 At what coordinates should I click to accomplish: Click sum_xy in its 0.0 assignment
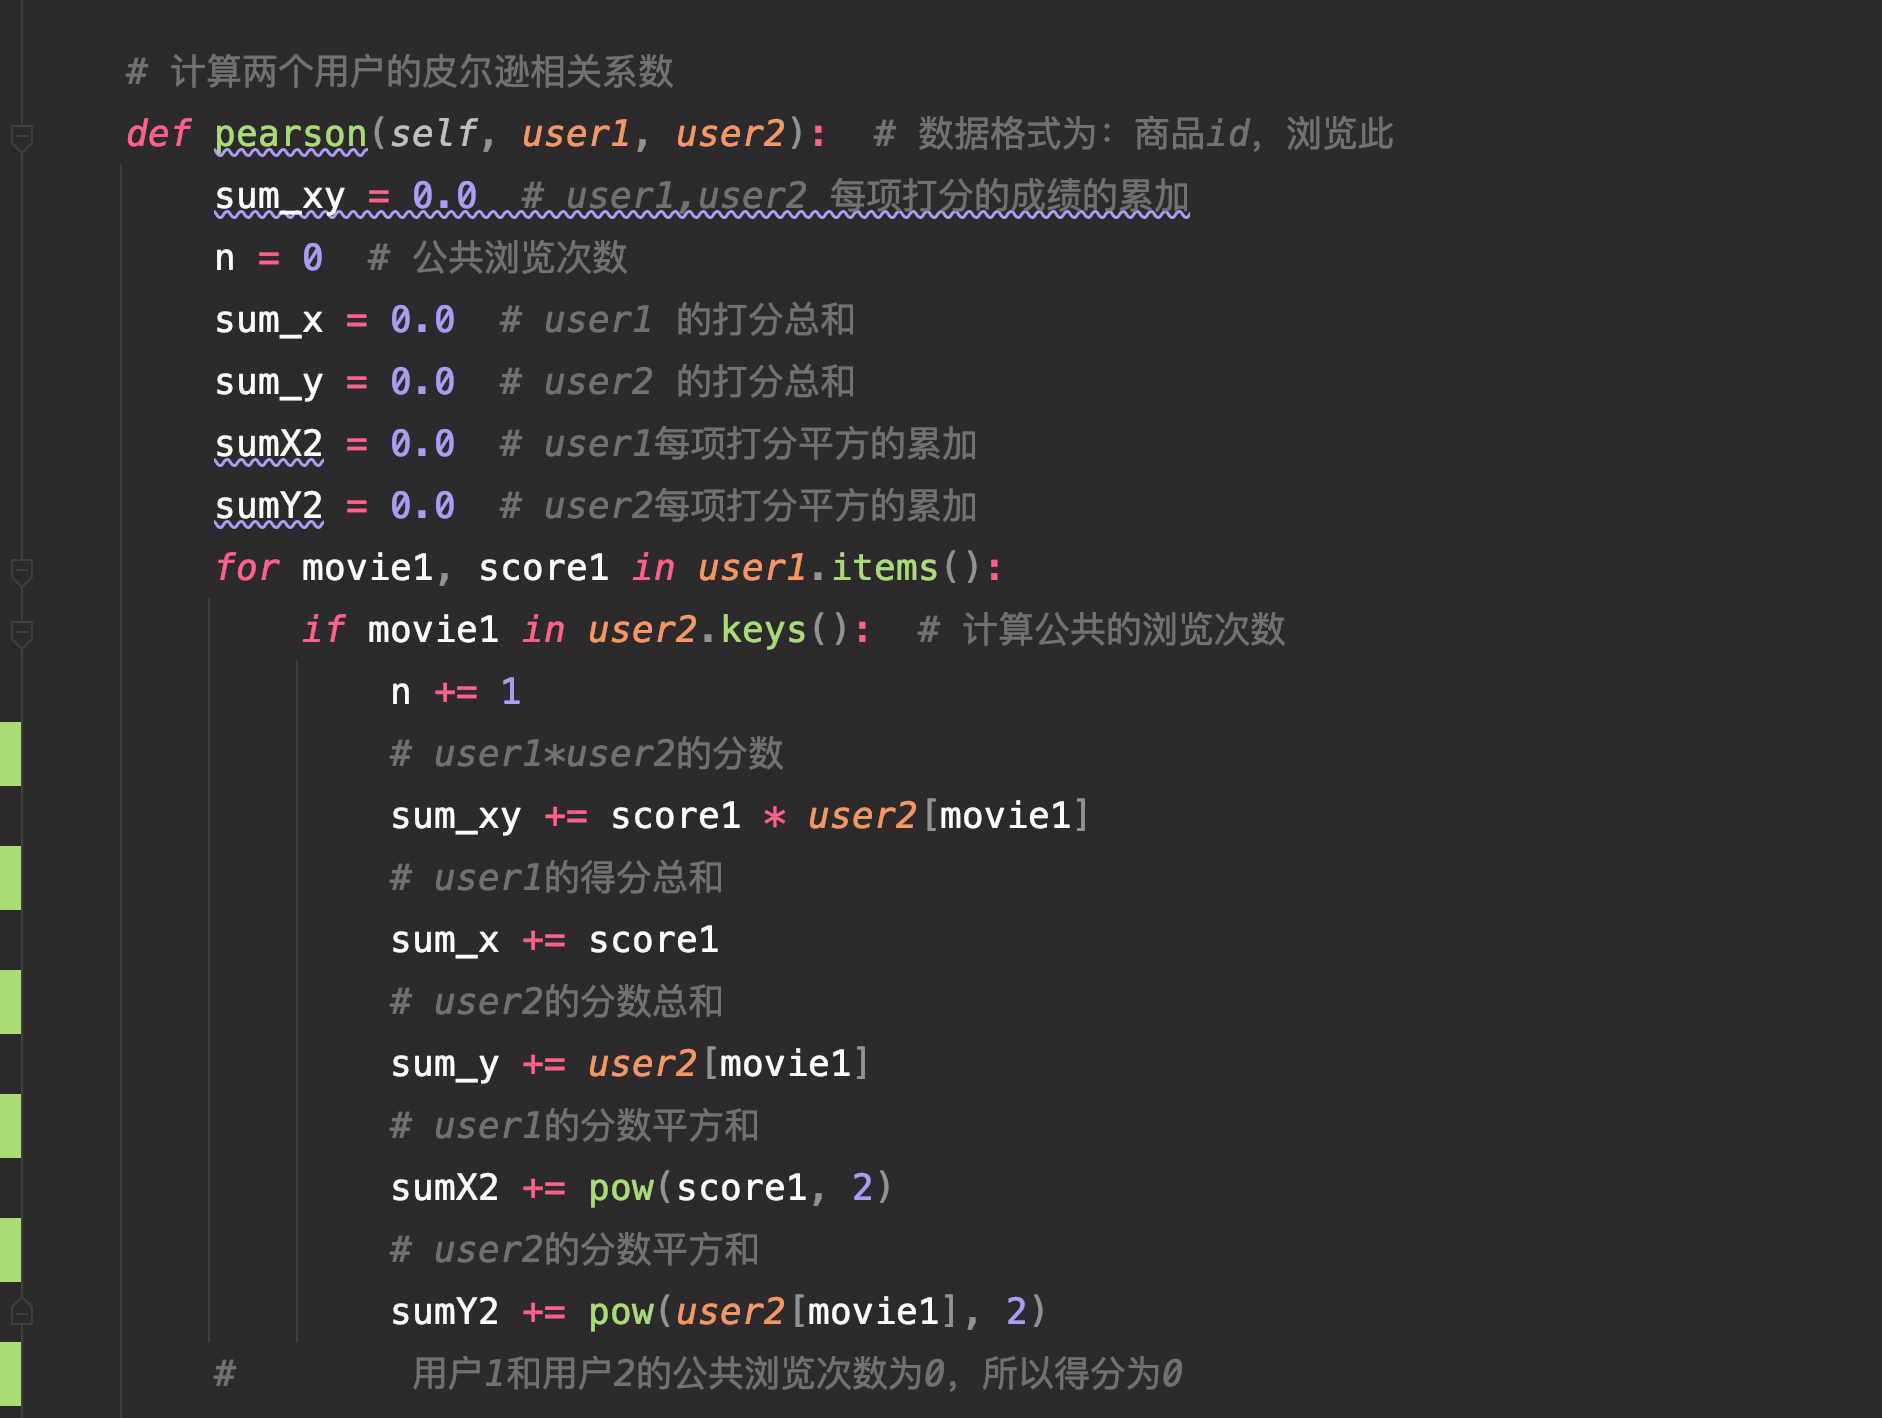click(280, 196)
